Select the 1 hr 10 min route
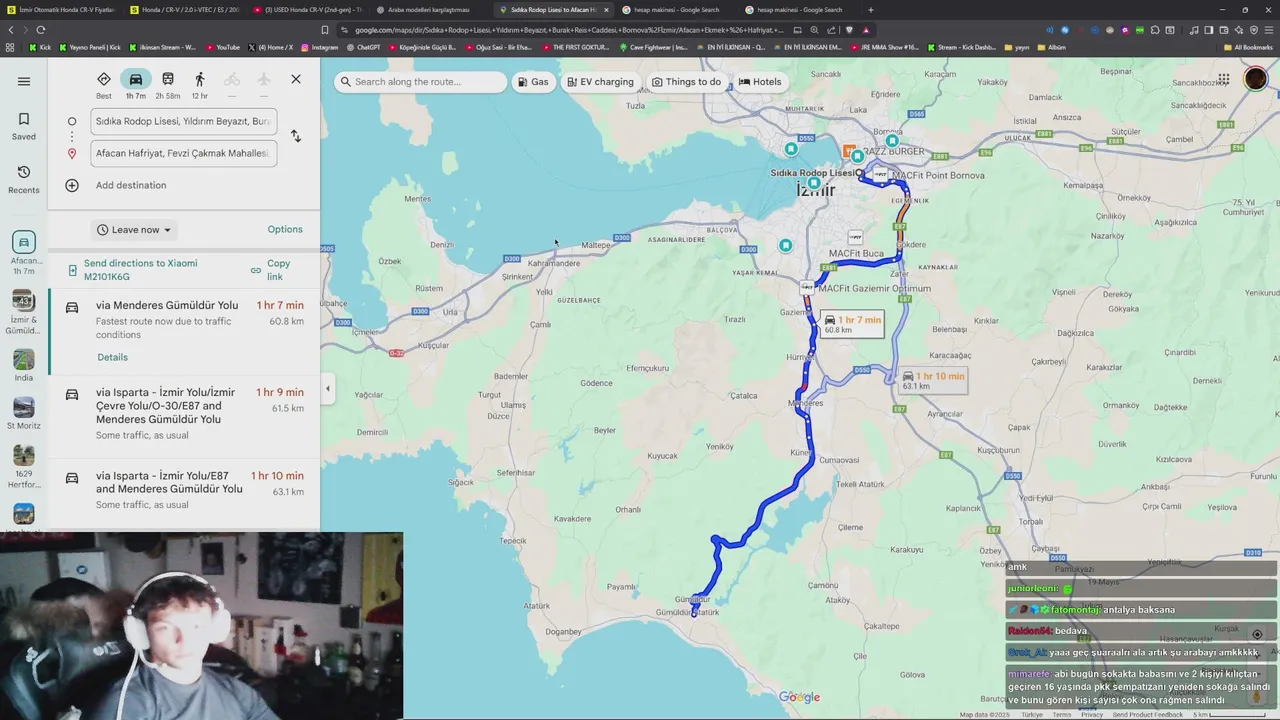The height and width of the screenshot is (720, 1280). point(184,490)
